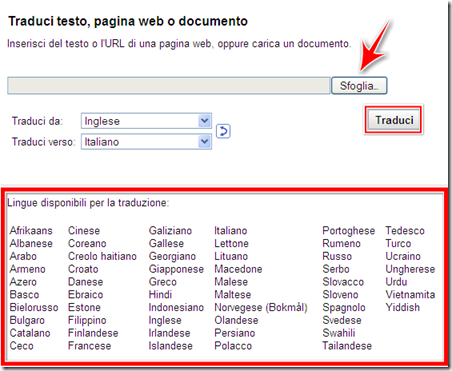Select Russo language entry
The width and height of the screenshot is (452, 371).
coord(337,256)
